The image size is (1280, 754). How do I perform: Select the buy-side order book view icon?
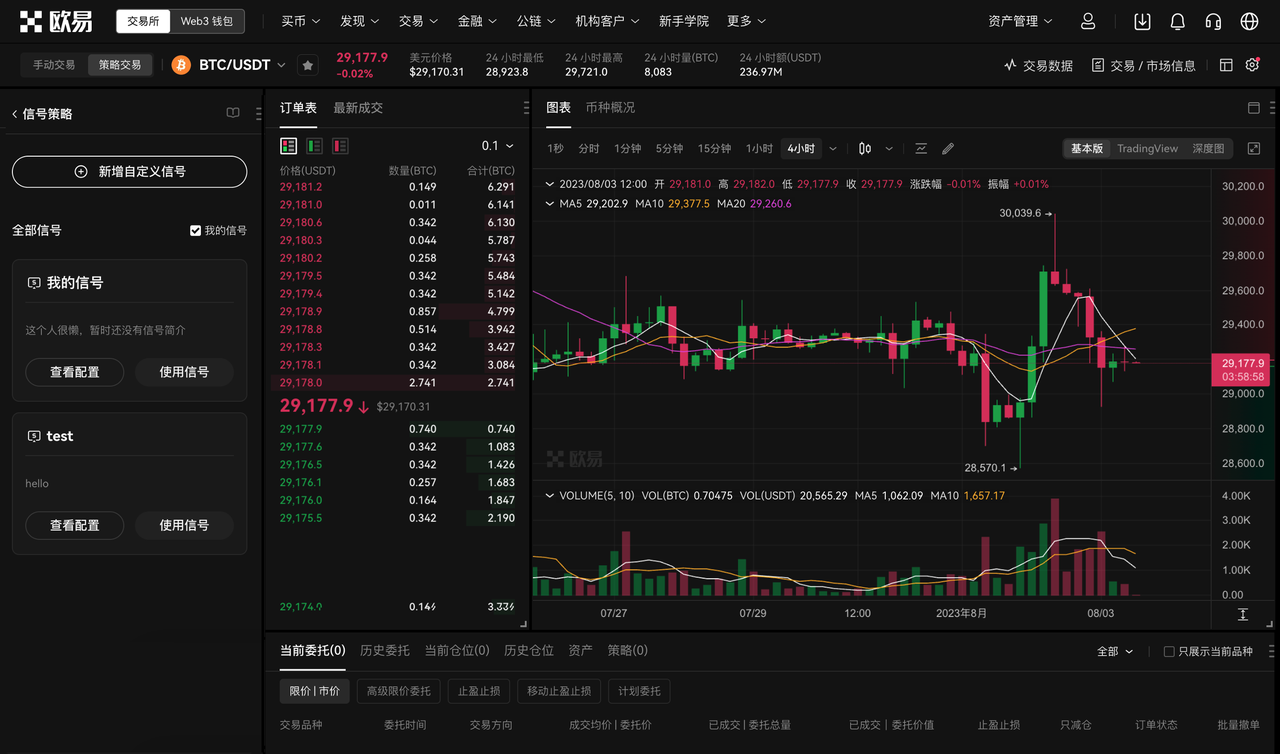click(x=313, y=146)
